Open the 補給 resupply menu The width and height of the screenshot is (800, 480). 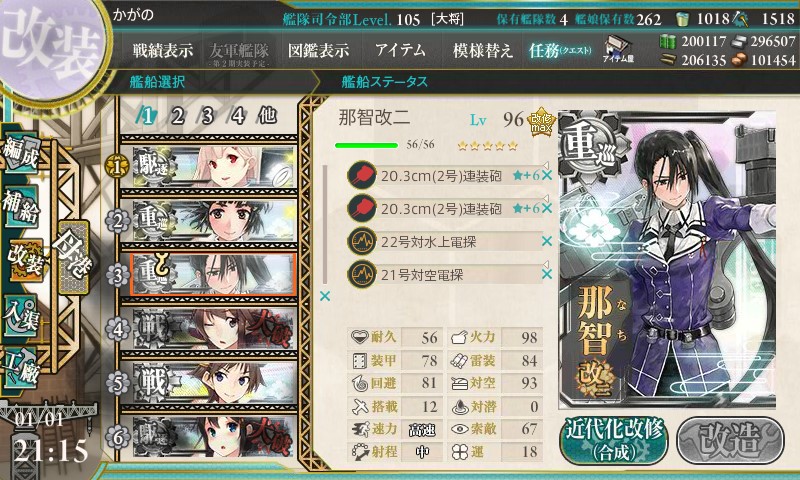click(21, 207)
